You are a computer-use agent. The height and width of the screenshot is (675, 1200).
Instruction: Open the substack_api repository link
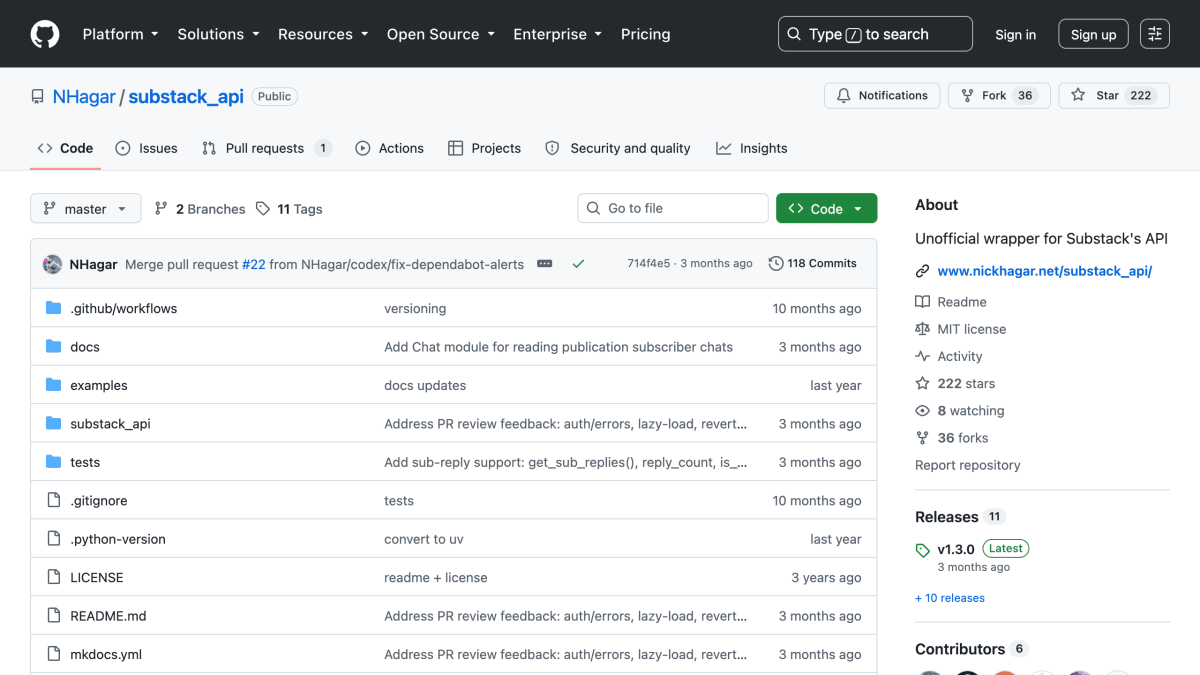point(186,97)
